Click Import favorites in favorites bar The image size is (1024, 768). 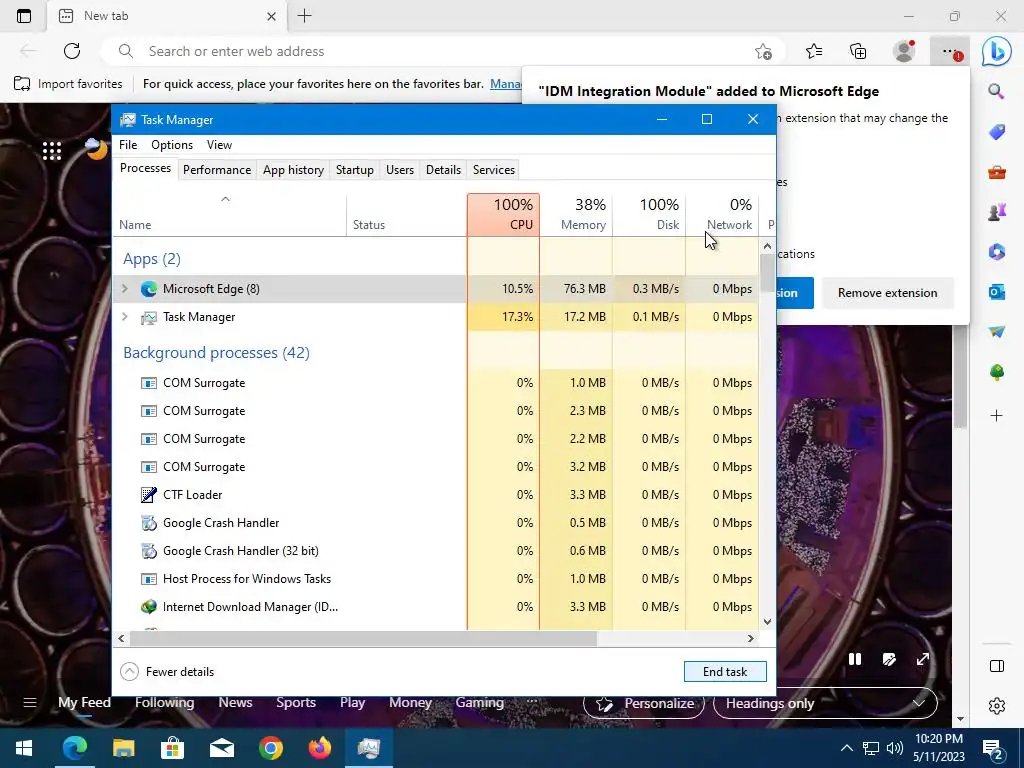(68, 84)
